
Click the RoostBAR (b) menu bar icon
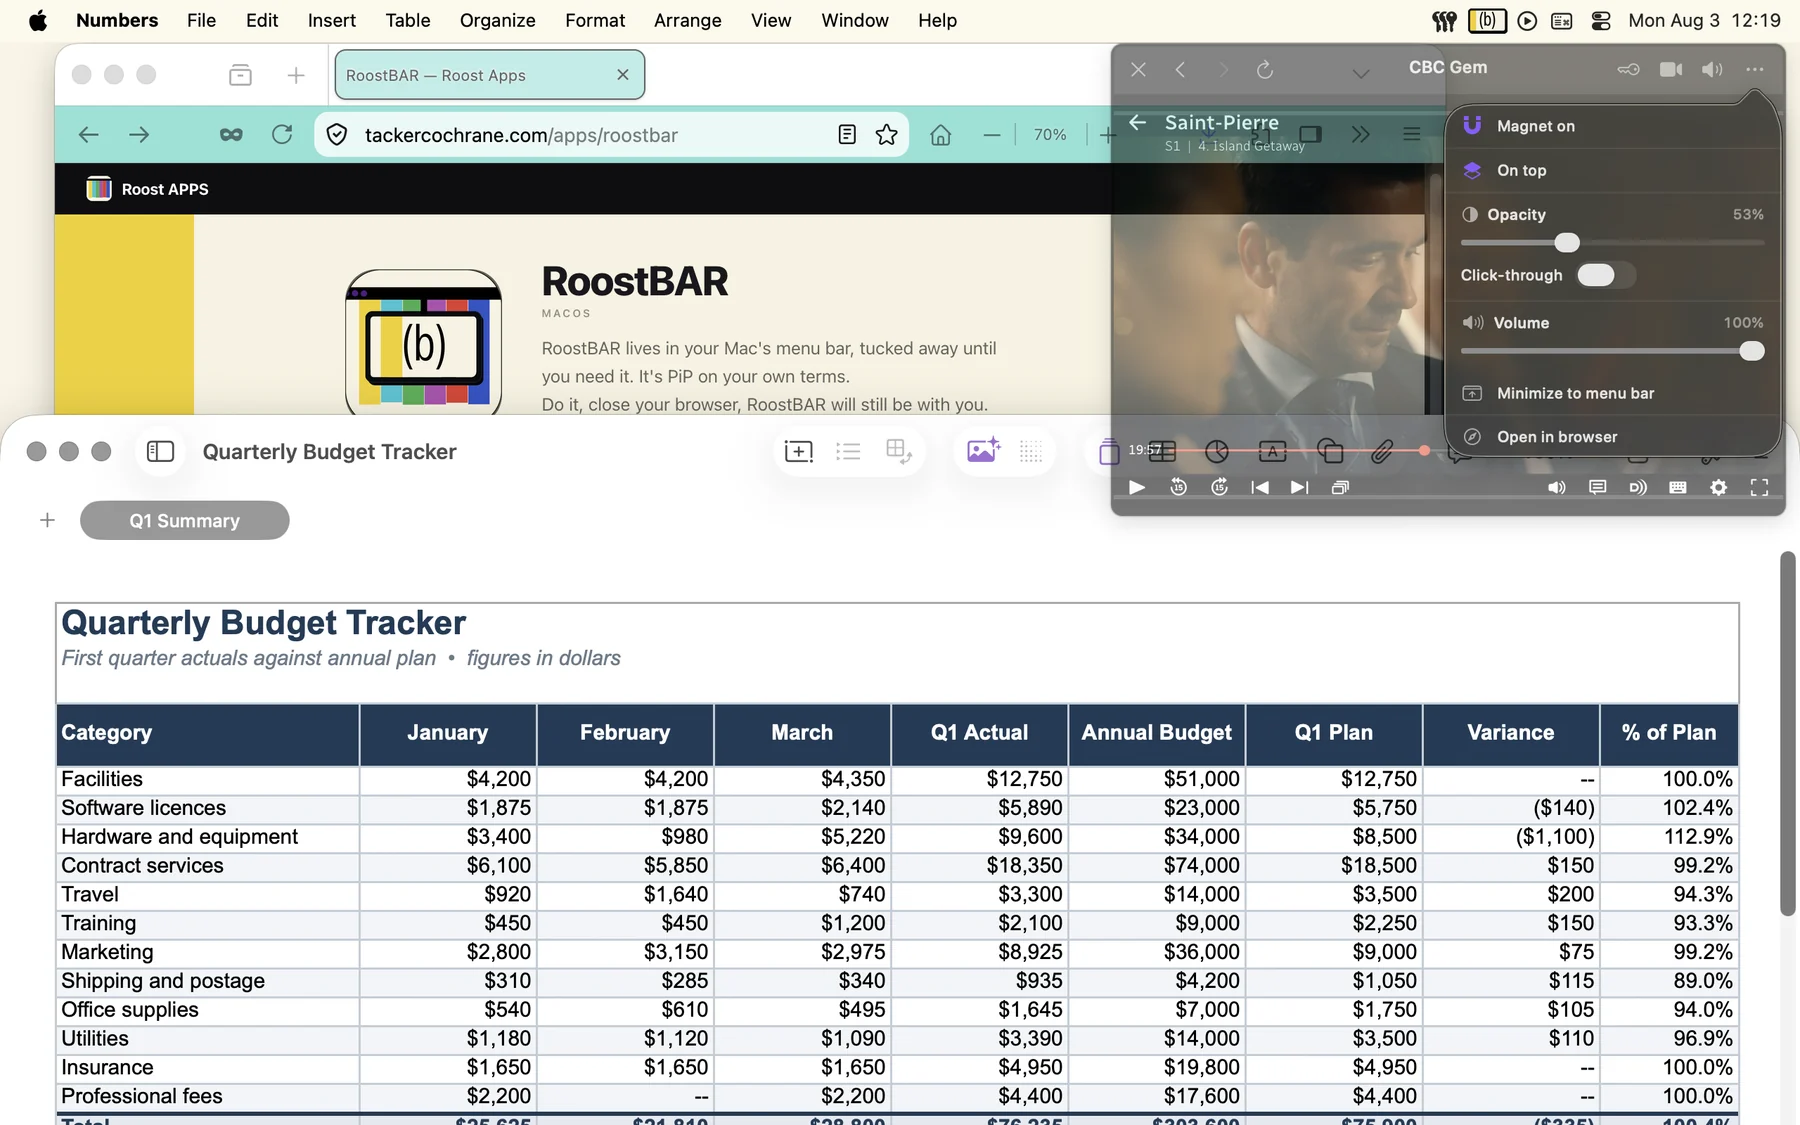click(x=1487, y=20)
